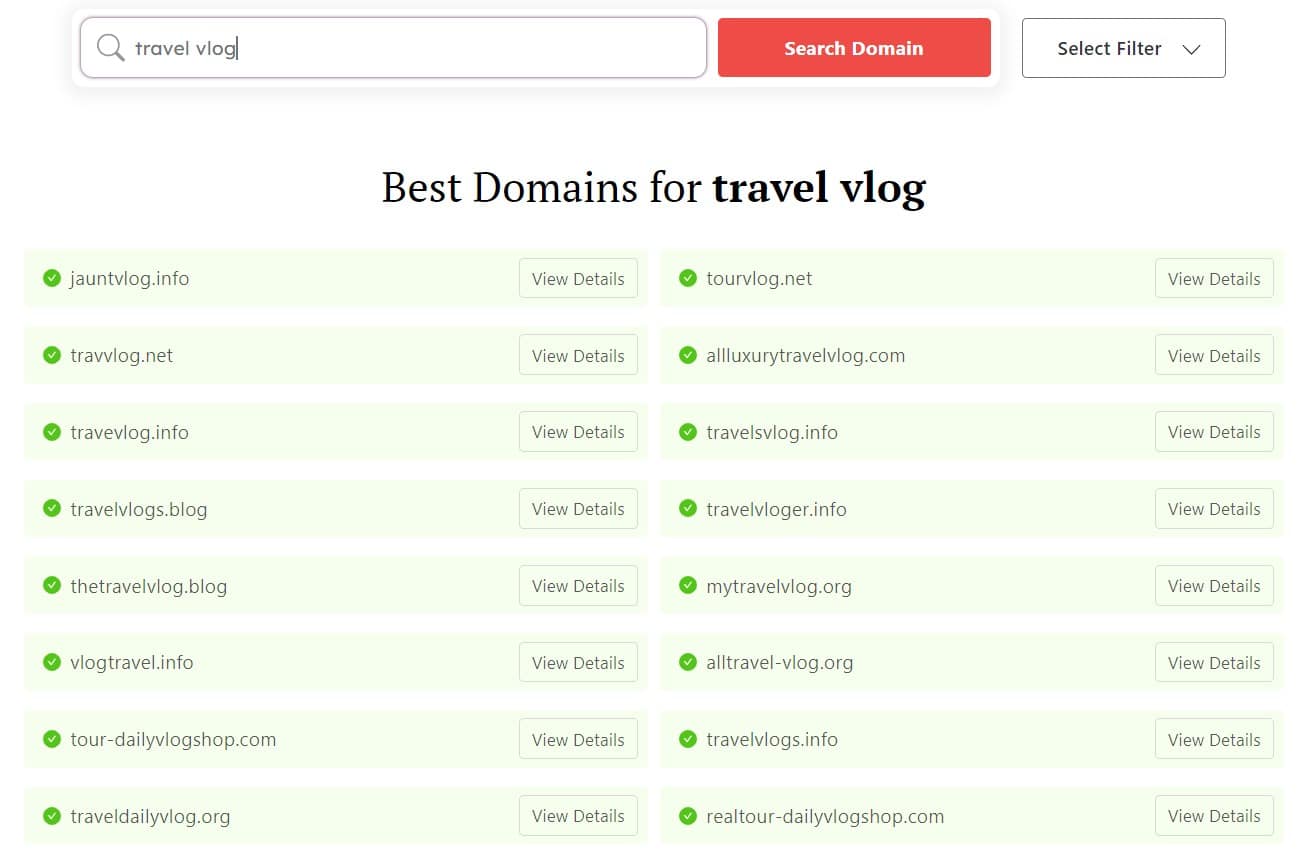This screenshot has height=859, width=1297.
Task: Select the domain name travelvloger.info
Action: (x=775, y=509)
